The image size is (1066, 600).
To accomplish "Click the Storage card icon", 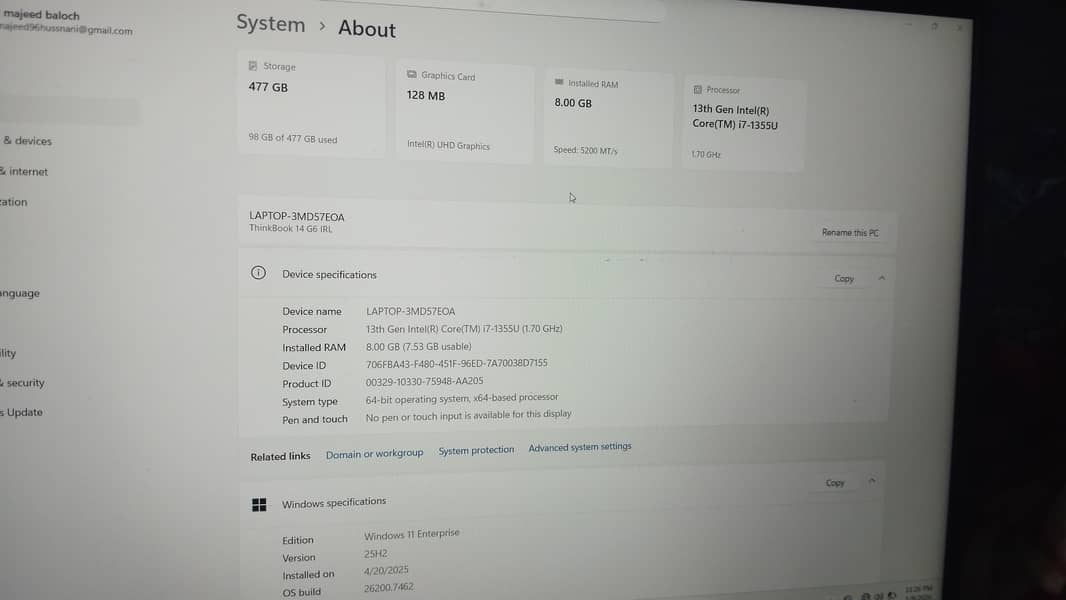I will [253, 66].
